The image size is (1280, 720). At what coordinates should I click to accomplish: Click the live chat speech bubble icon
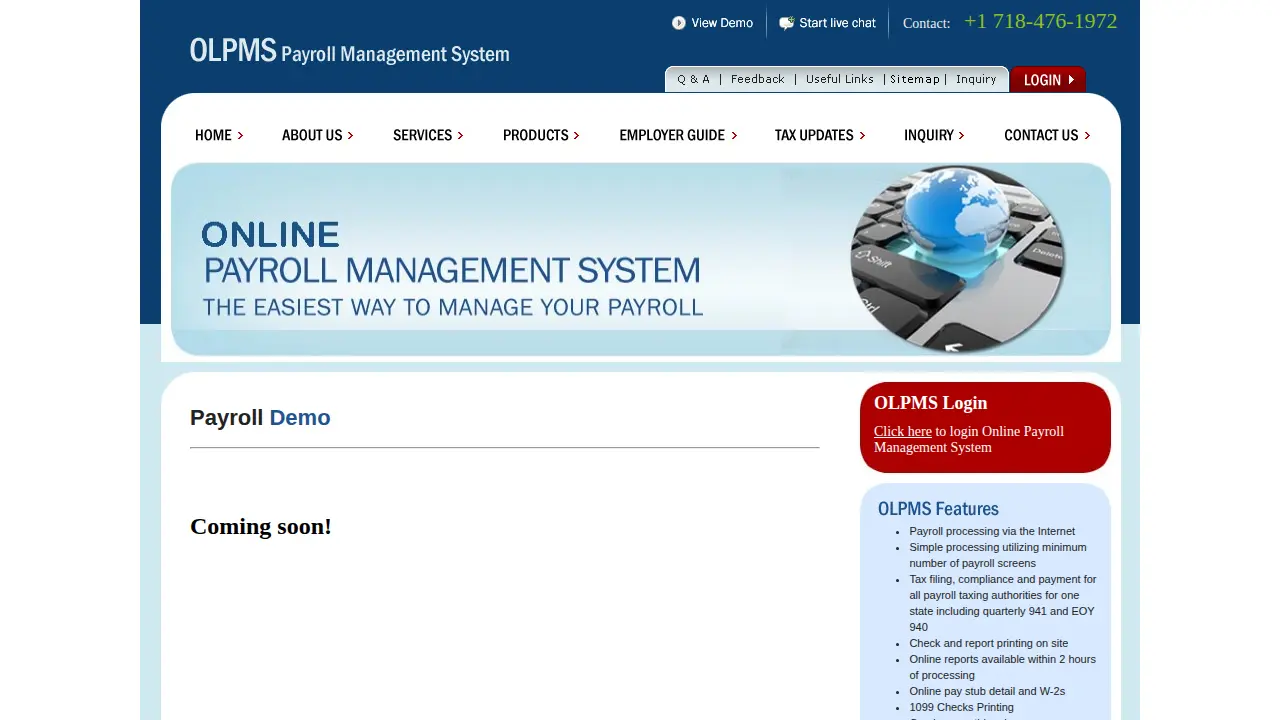tap(787, 23)
